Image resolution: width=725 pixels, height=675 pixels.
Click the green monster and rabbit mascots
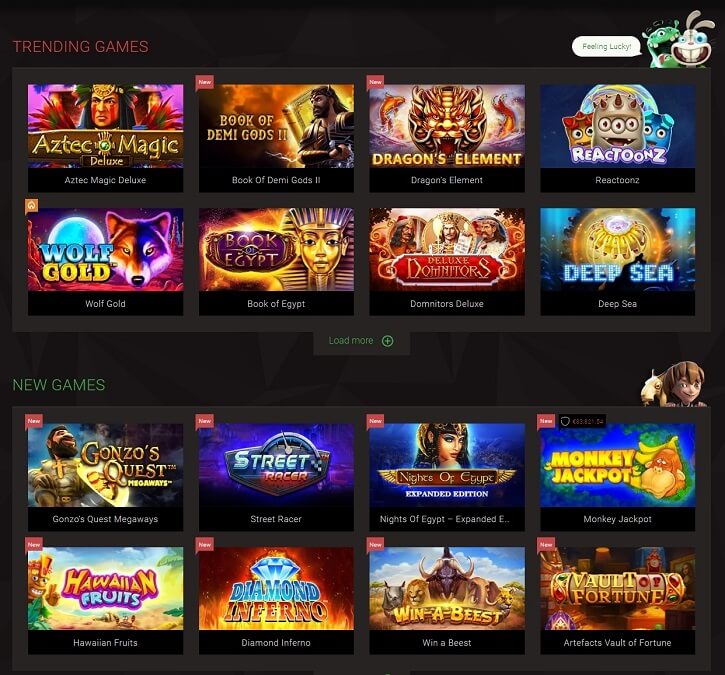tap(678, 41)
